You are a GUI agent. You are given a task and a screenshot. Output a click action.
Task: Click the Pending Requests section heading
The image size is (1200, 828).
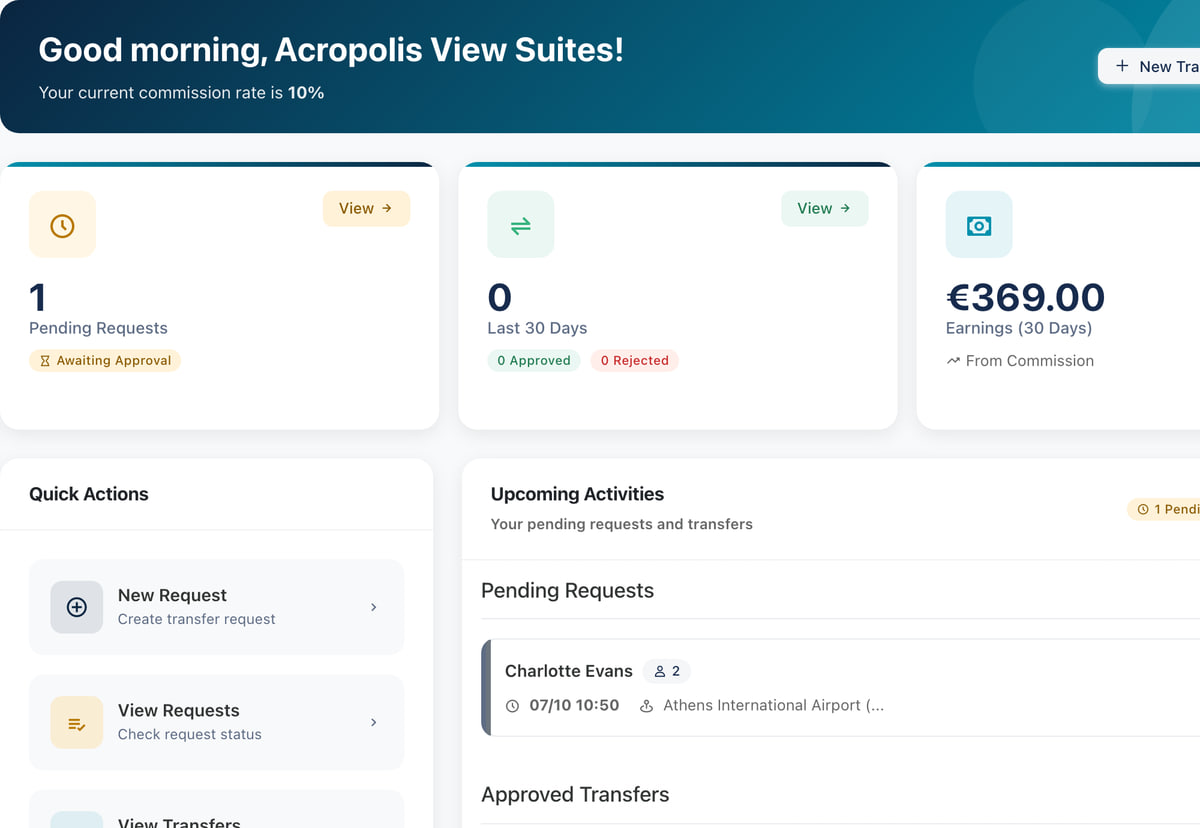(x=567, y=591)
